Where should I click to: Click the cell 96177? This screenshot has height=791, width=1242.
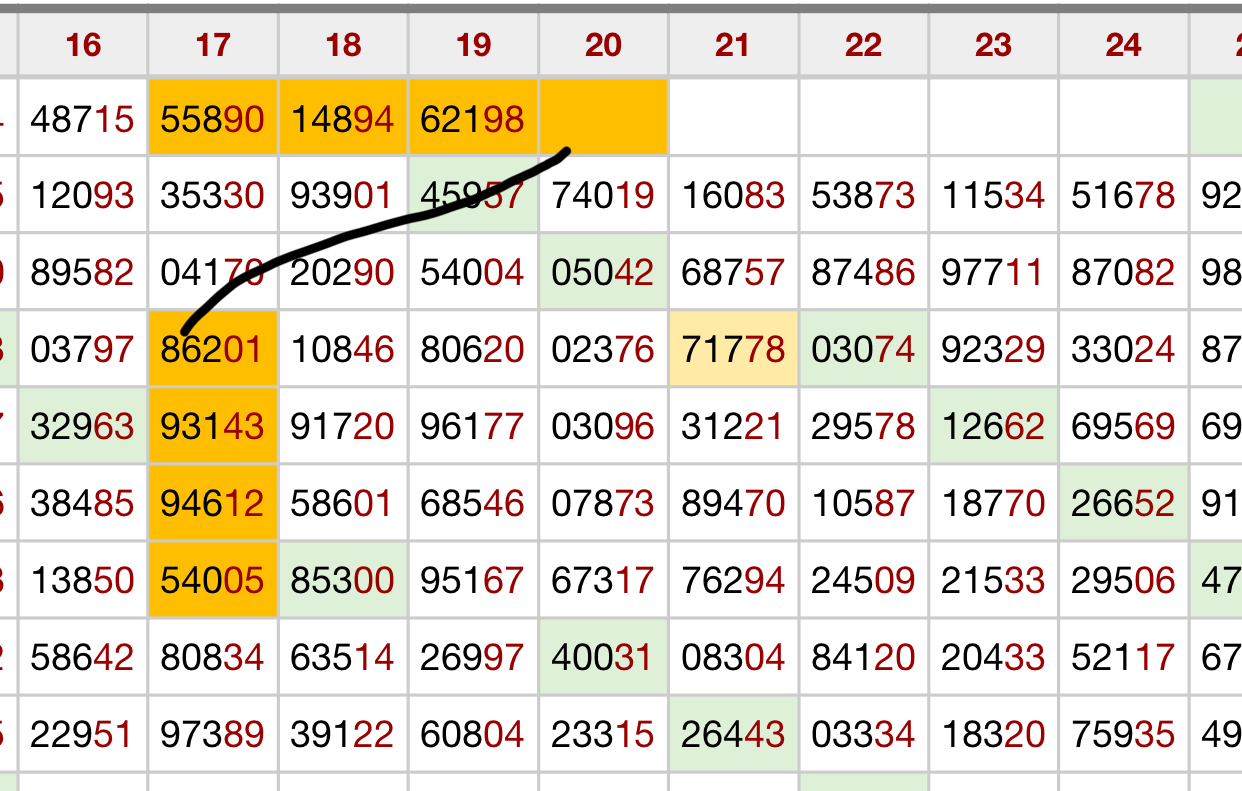point(473,426)
